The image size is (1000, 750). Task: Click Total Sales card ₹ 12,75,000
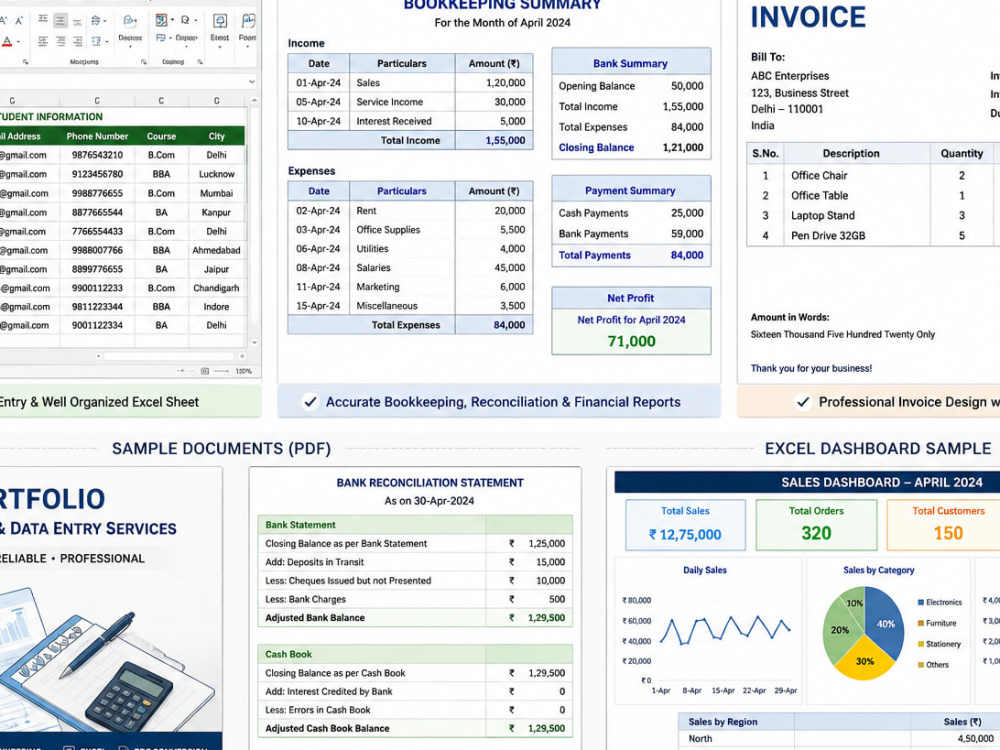(x=685, y=524)
